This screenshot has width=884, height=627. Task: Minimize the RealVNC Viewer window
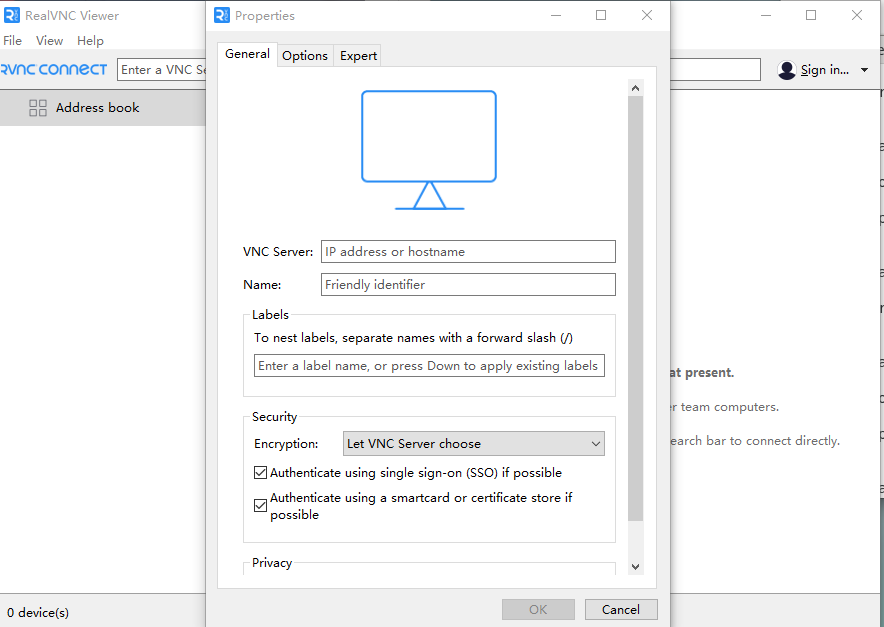pos(766,15)
